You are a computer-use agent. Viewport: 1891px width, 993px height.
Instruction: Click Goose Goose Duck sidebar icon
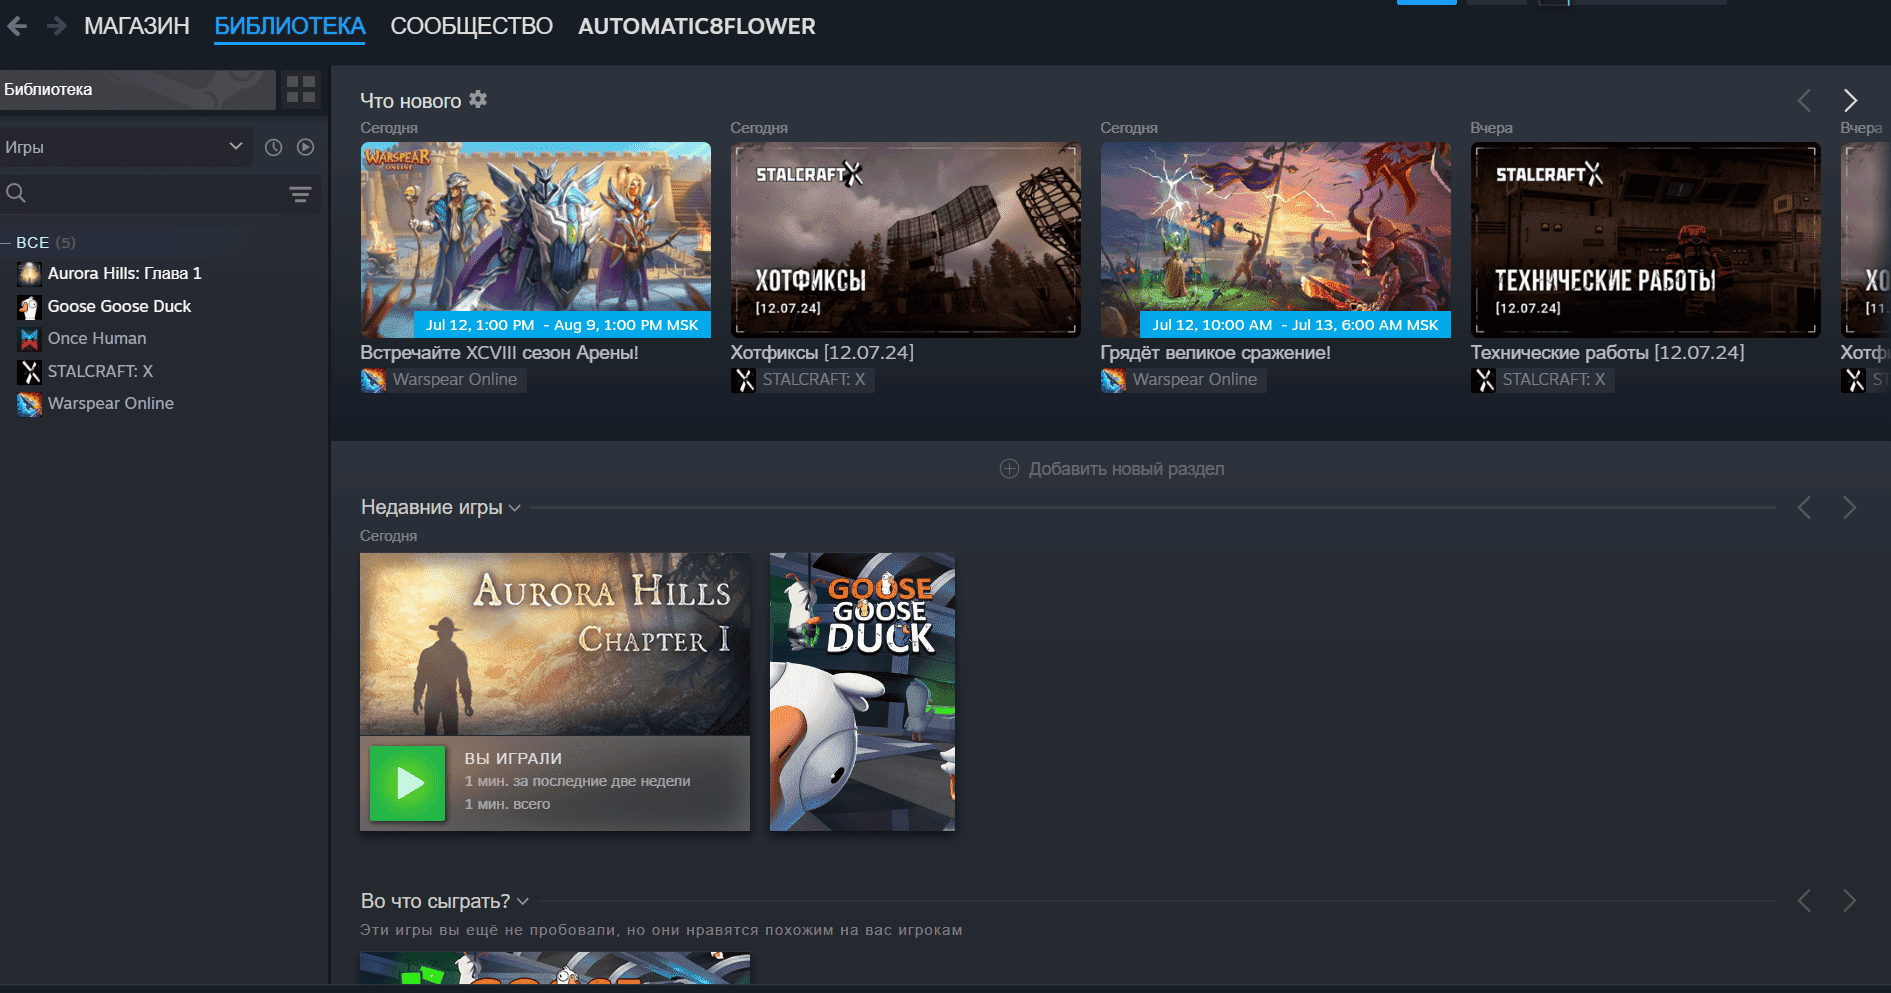pos(30,306)
